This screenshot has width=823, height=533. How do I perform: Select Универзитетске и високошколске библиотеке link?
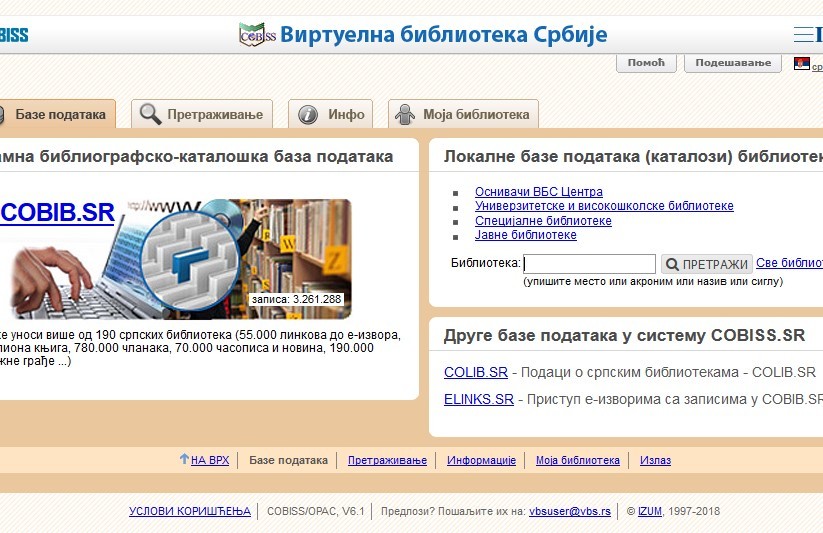[604, 206]
